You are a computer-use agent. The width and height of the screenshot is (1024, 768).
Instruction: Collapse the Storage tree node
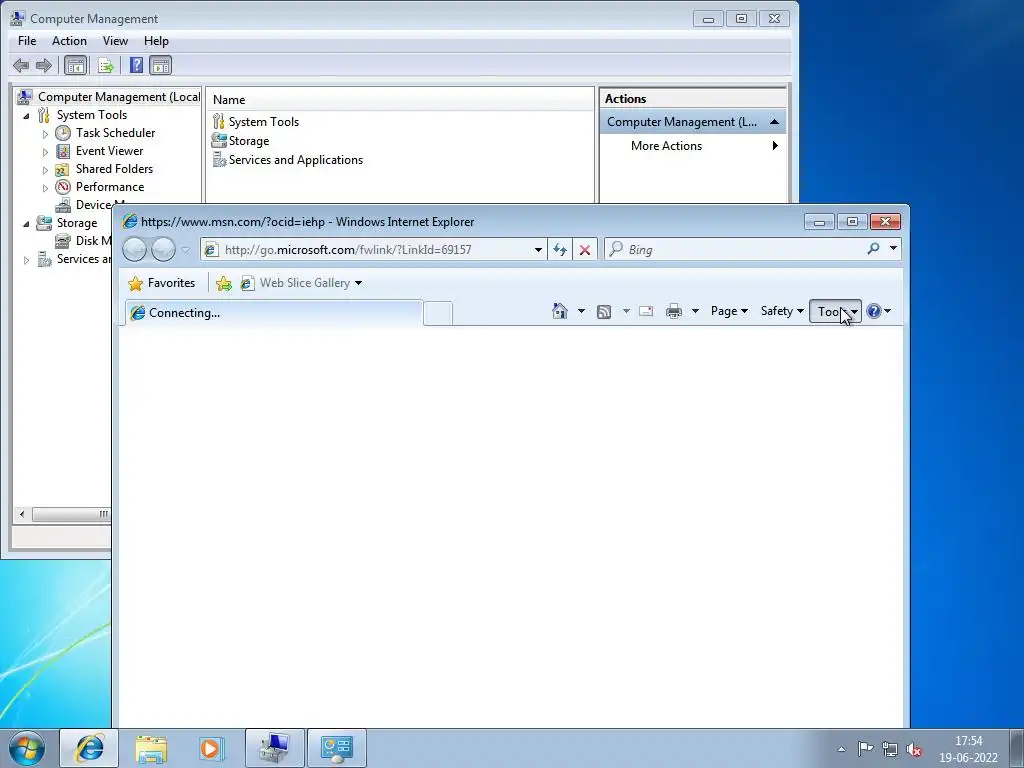click(x=26, y=223)
